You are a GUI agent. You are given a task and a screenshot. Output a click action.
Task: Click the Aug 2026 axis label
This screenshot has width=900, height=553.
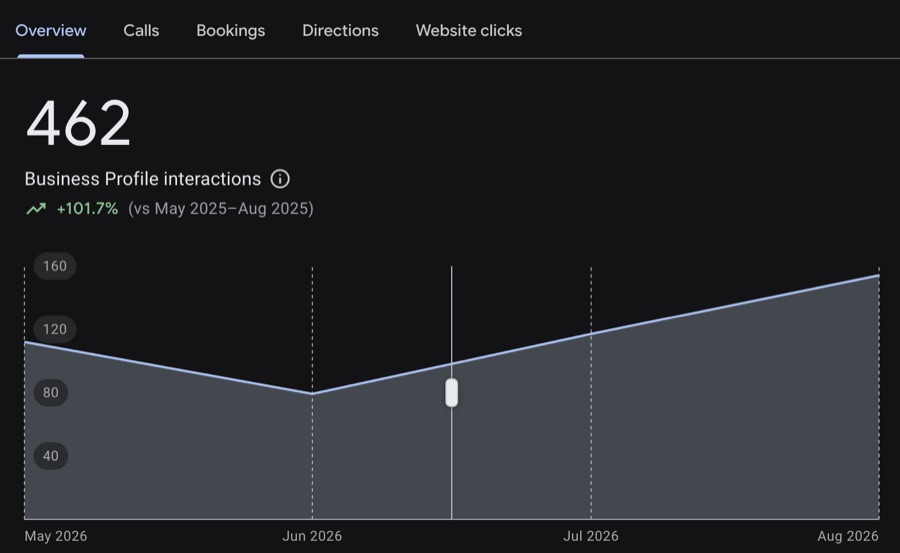point(848,536)
